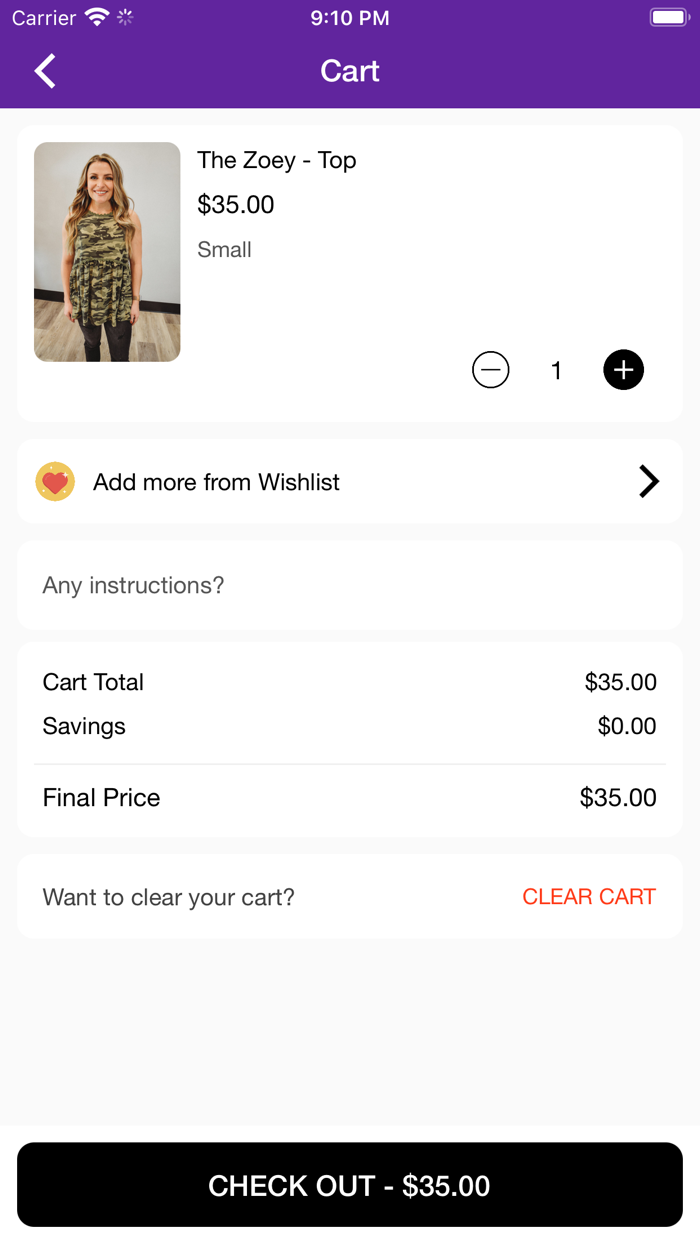This screenshot has width=700, height=1244.
Task: Tap the Small size label
Action: click(224, 250)
